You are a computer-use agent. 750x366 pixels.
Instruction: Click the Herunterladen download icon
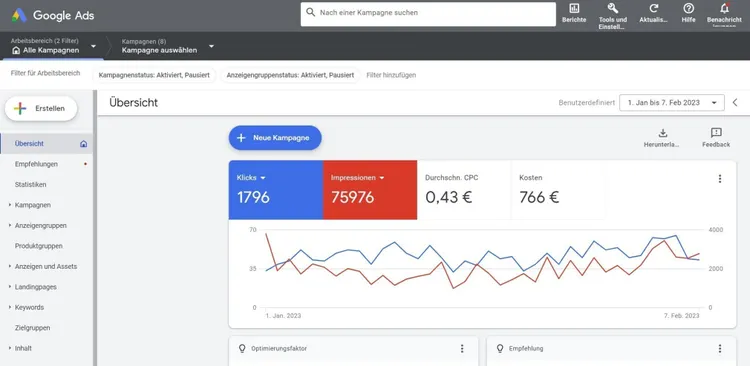662,133
